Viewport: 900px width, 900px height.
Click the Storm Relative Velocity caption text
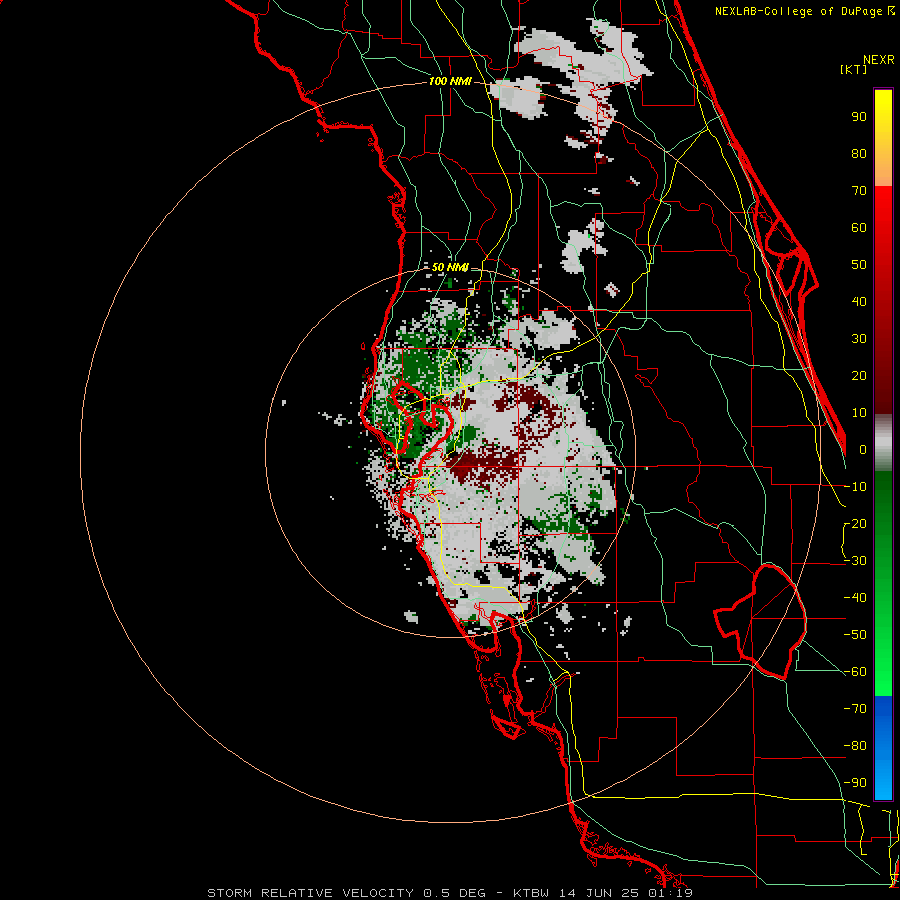450,893
